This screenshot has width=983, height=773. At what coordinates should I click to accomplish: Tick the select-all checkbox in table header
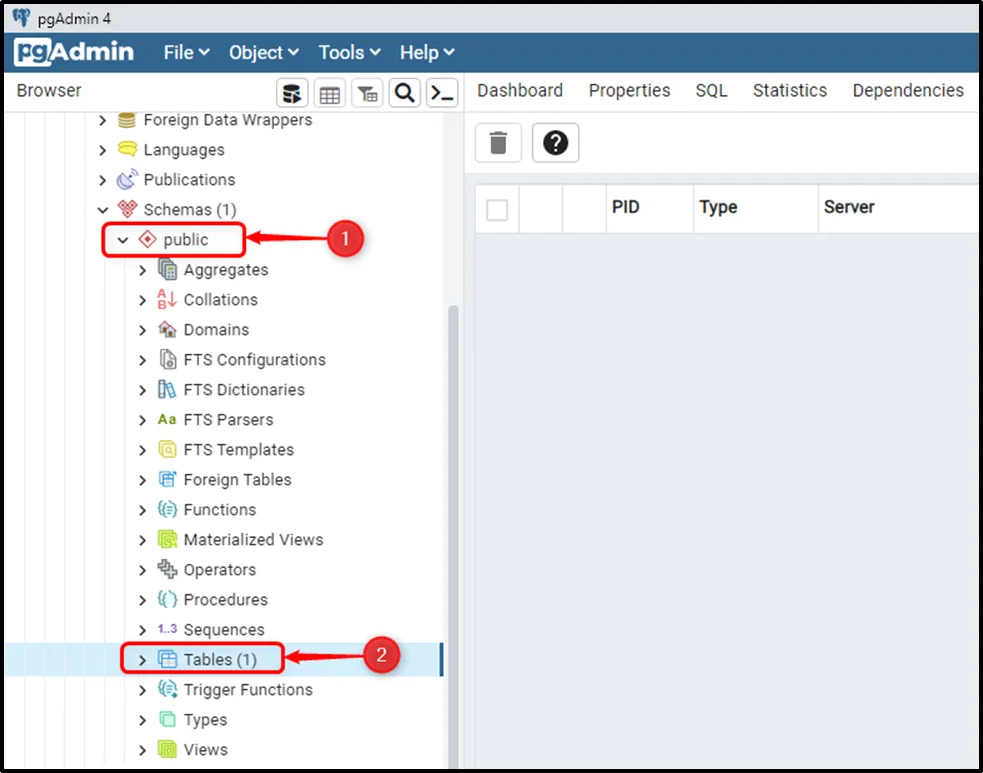(x=497, y=209)
